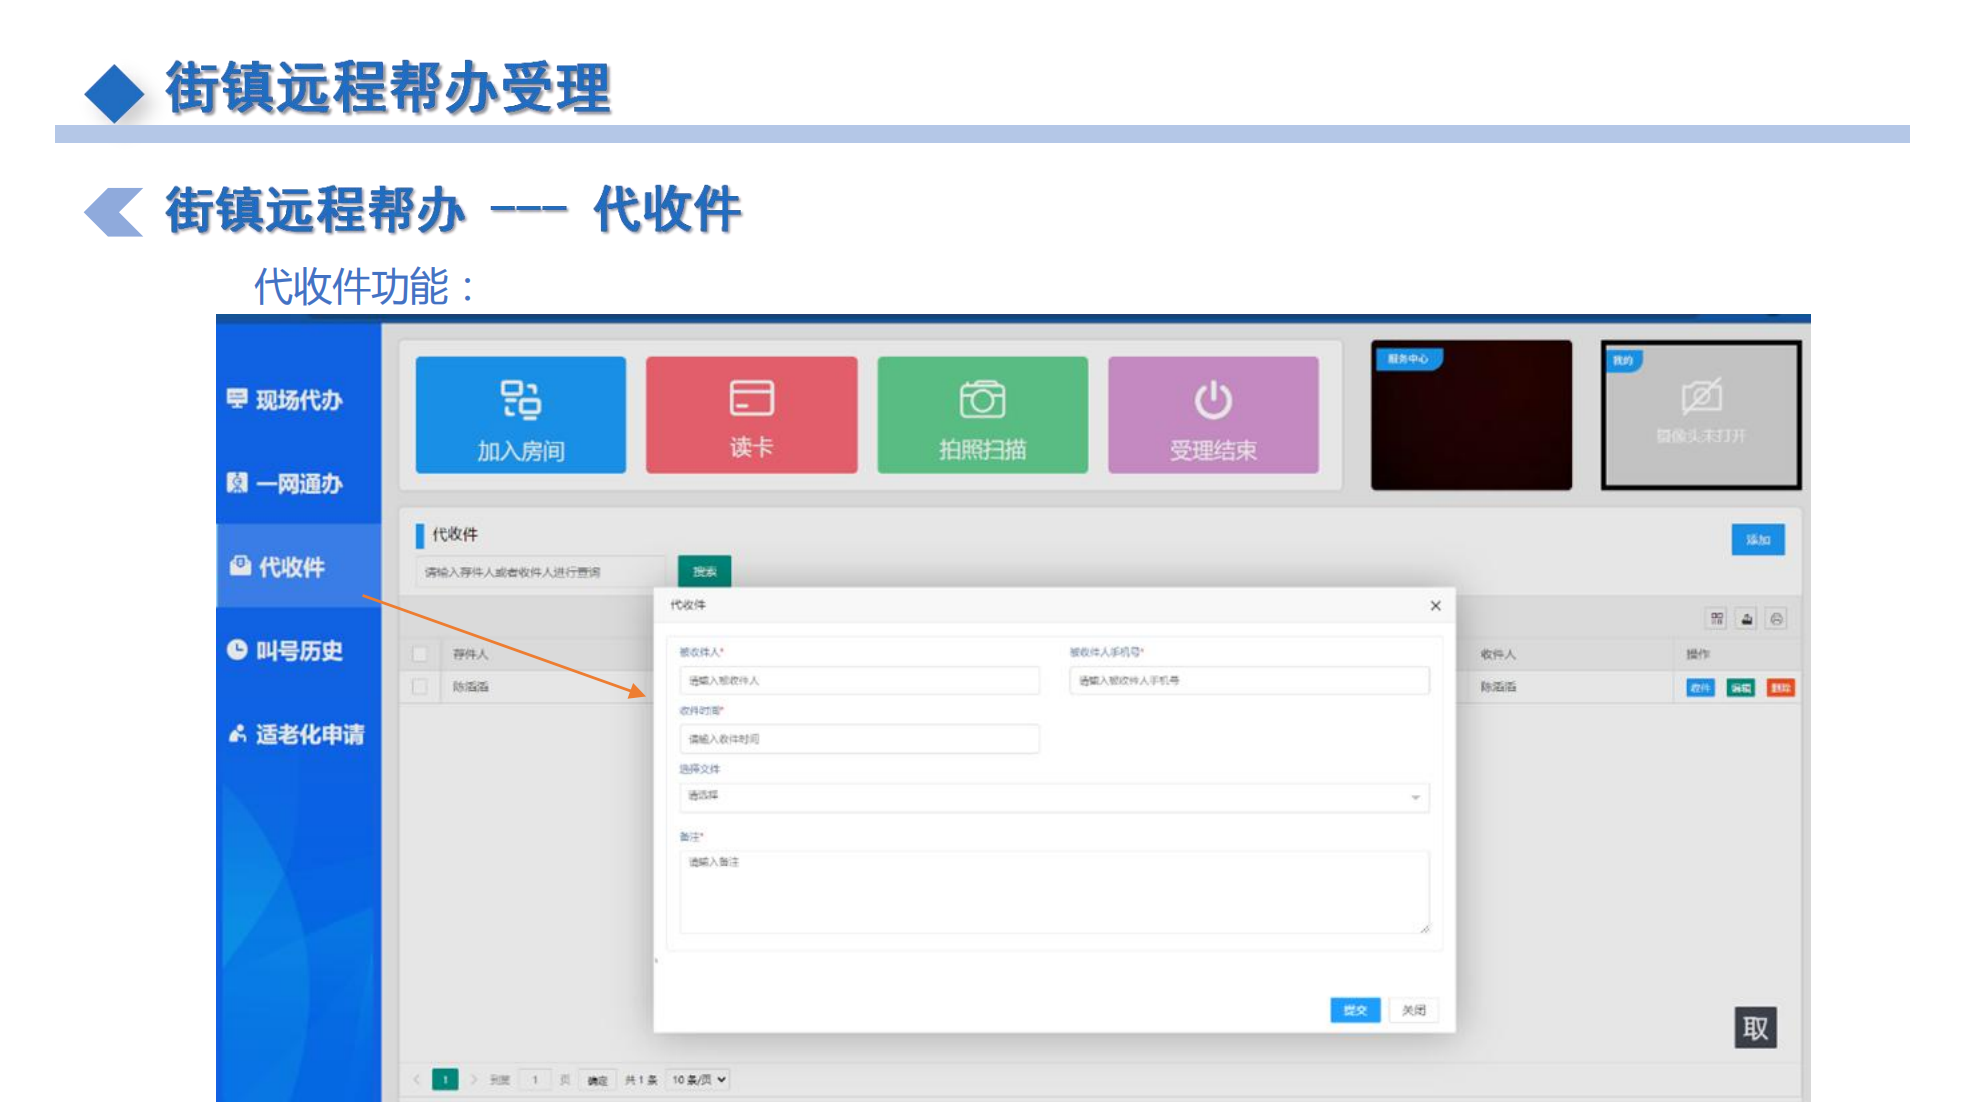
Task: Open column filter grid icon above table
Action: [1716, 619]
